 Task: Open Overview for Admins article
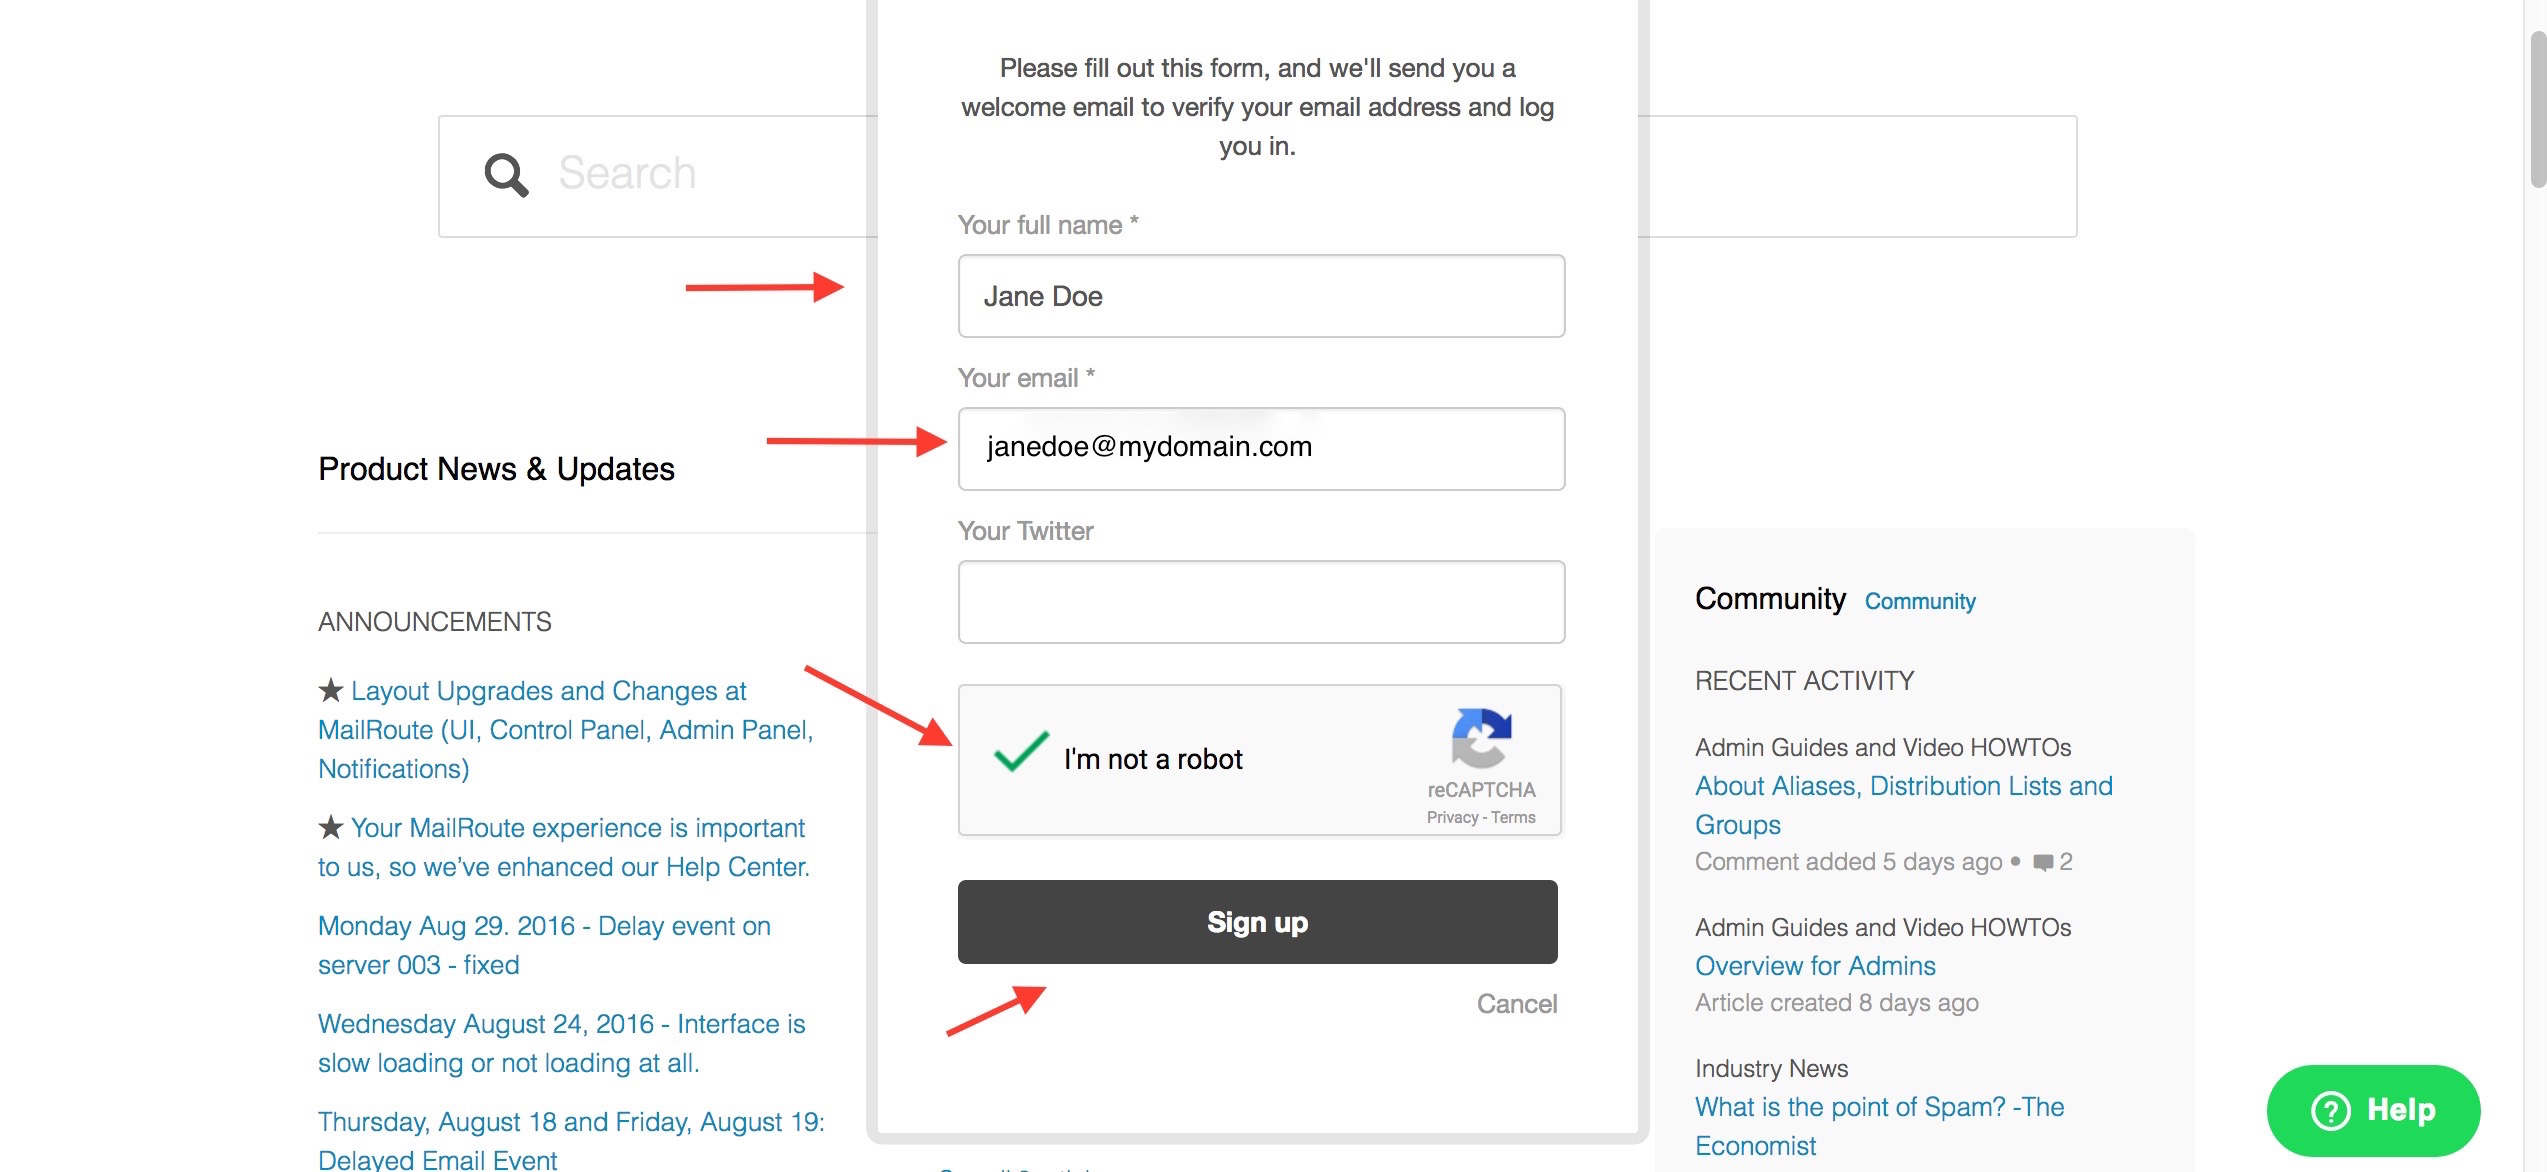pyautogui.click(x=1815, y=966)
